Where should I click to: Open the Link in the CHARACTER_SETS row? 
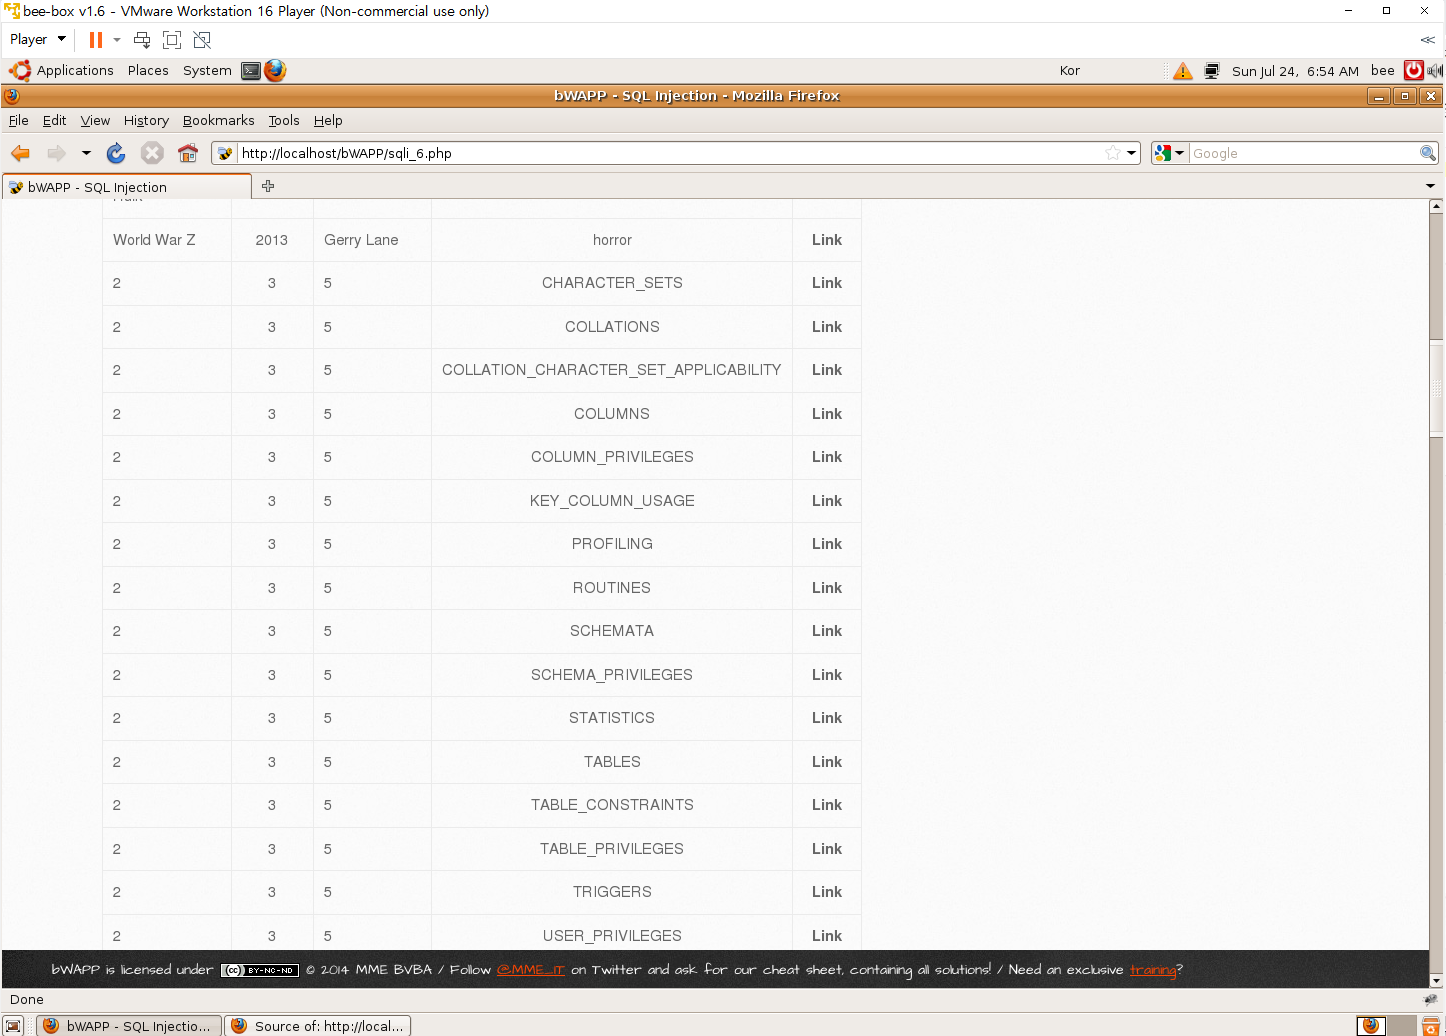click(x=826, y=283)
